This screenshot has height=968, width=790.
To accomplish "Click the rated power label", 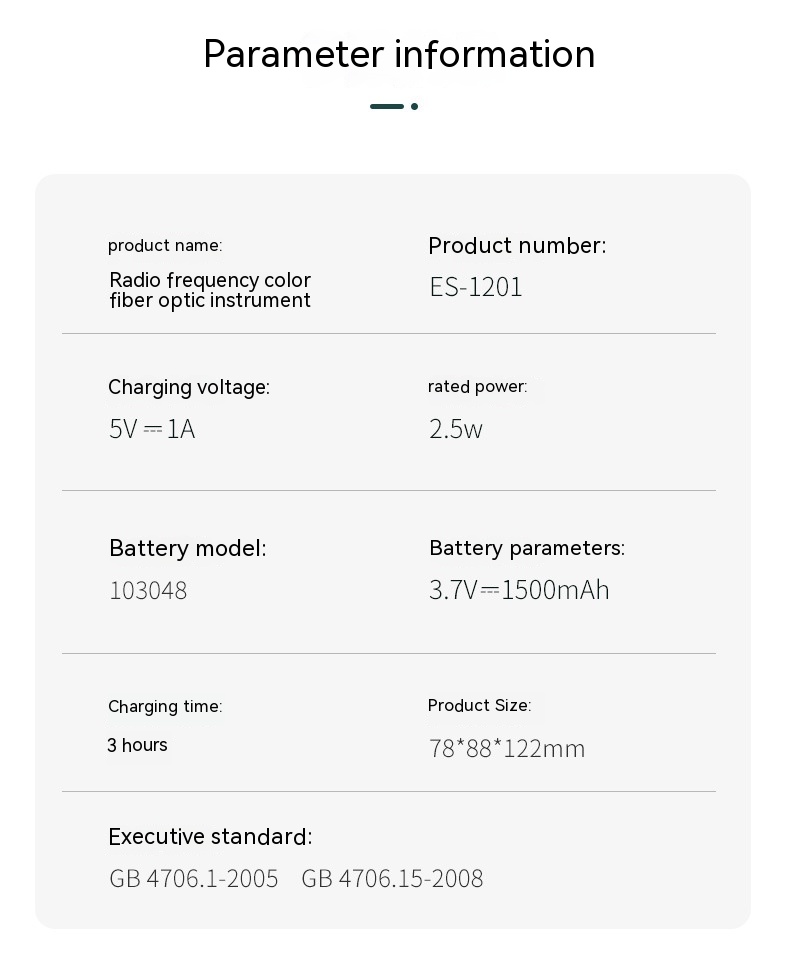I will [x=477, y=387].
